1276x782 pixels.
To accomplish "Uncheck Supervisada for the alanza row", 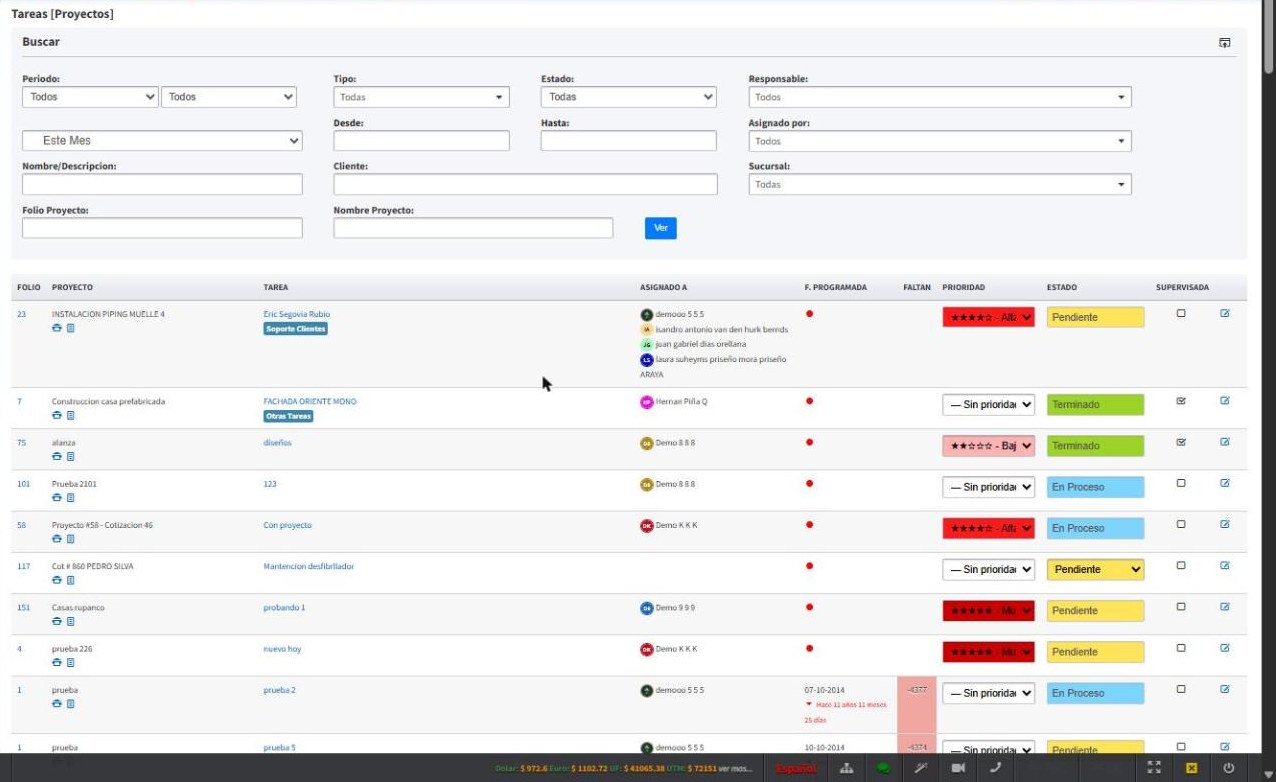I will [x=1181, y=441].
